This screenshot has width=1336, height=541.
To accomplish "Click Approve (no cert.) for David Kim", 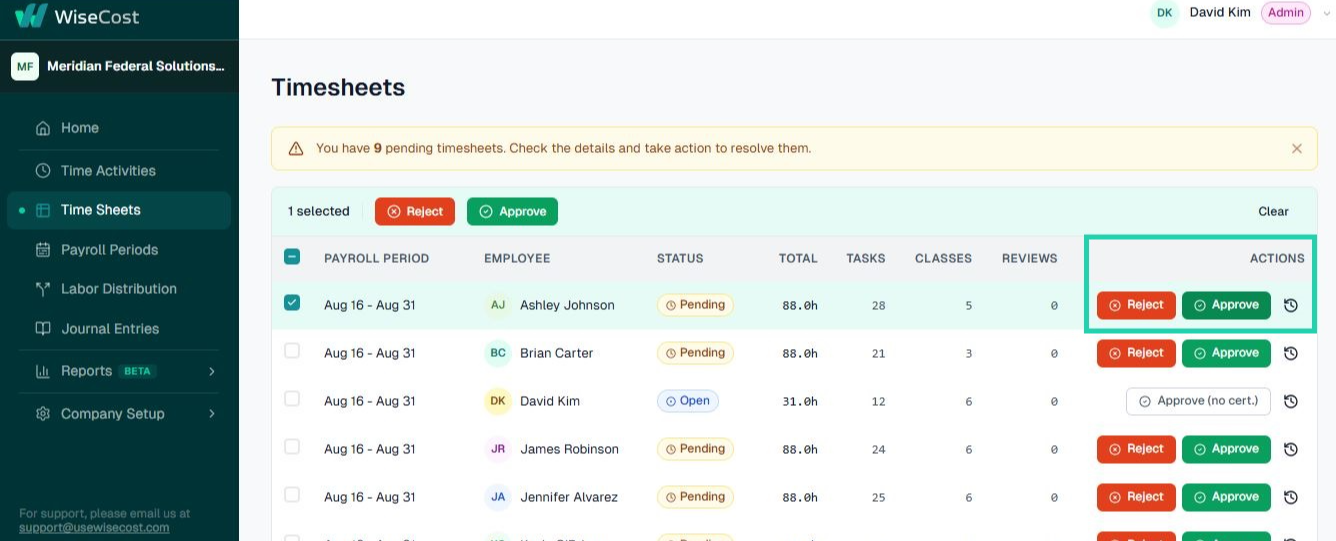I will [x=1198, y=401].
